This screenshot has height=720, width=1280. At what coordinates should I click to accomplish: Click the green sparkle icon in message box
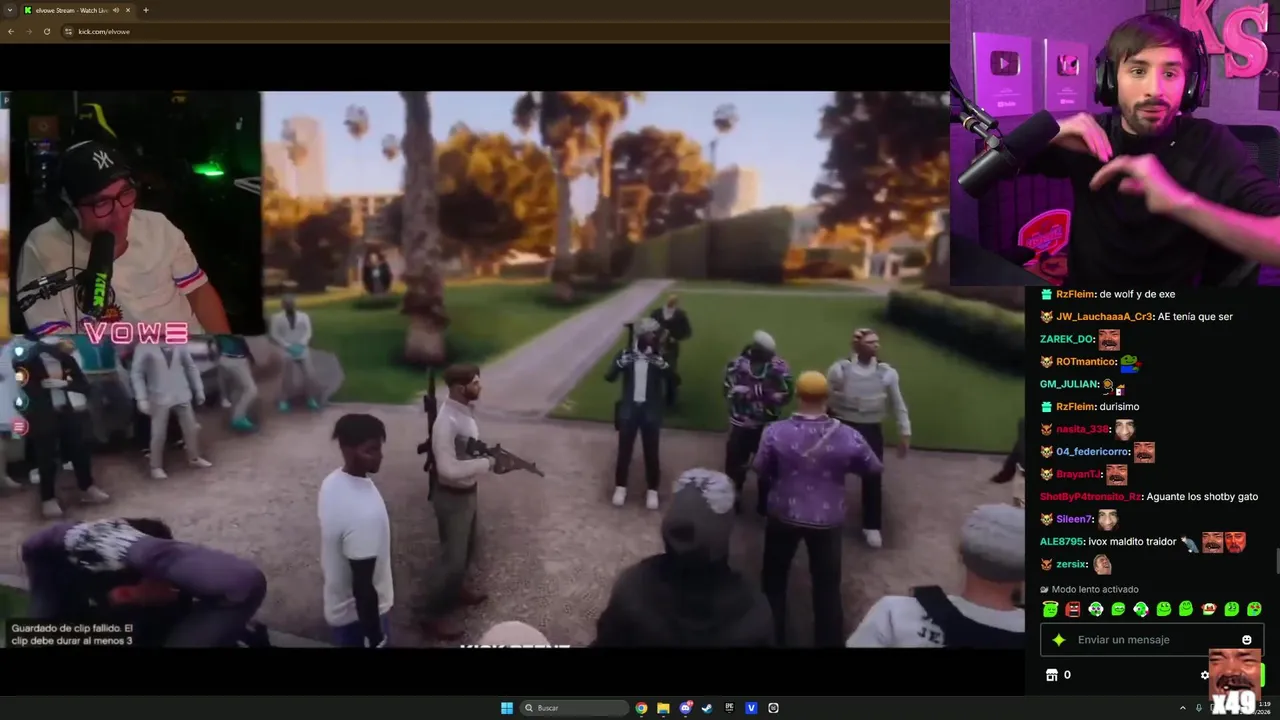[x=1059, y=640]
